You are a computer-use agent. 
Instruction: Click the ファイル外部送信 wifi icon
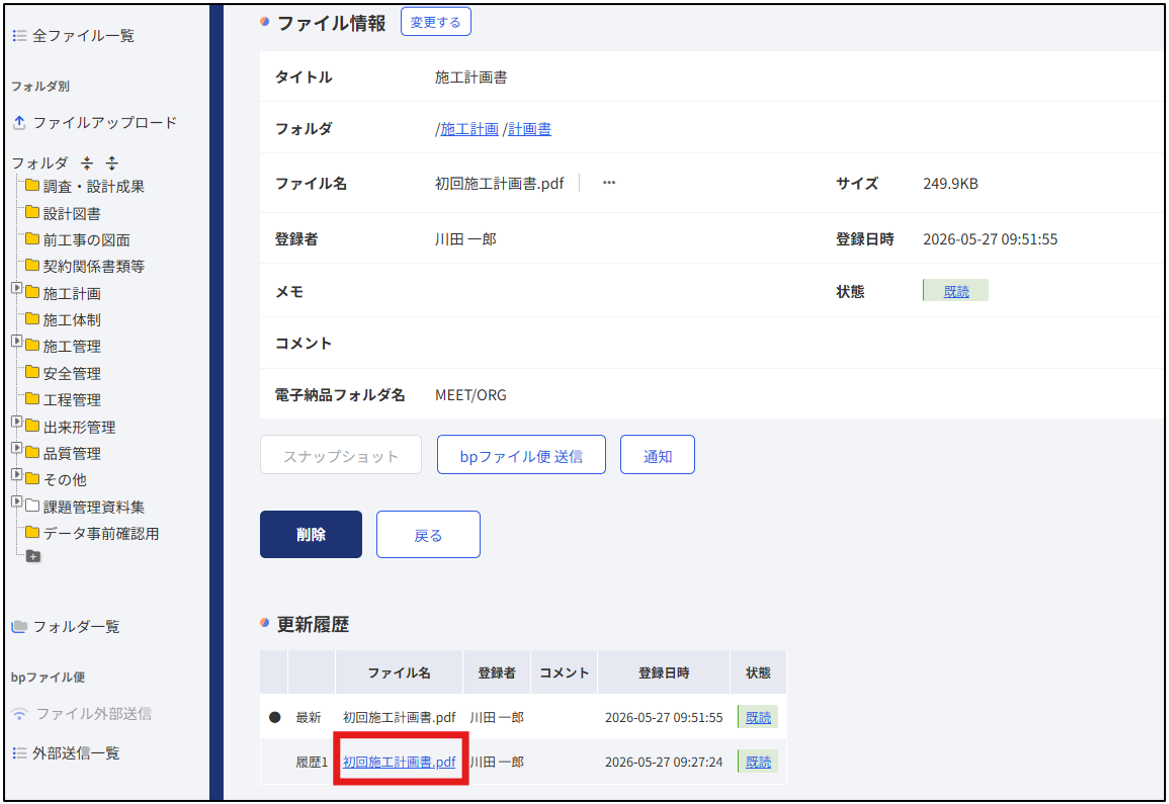20,714
